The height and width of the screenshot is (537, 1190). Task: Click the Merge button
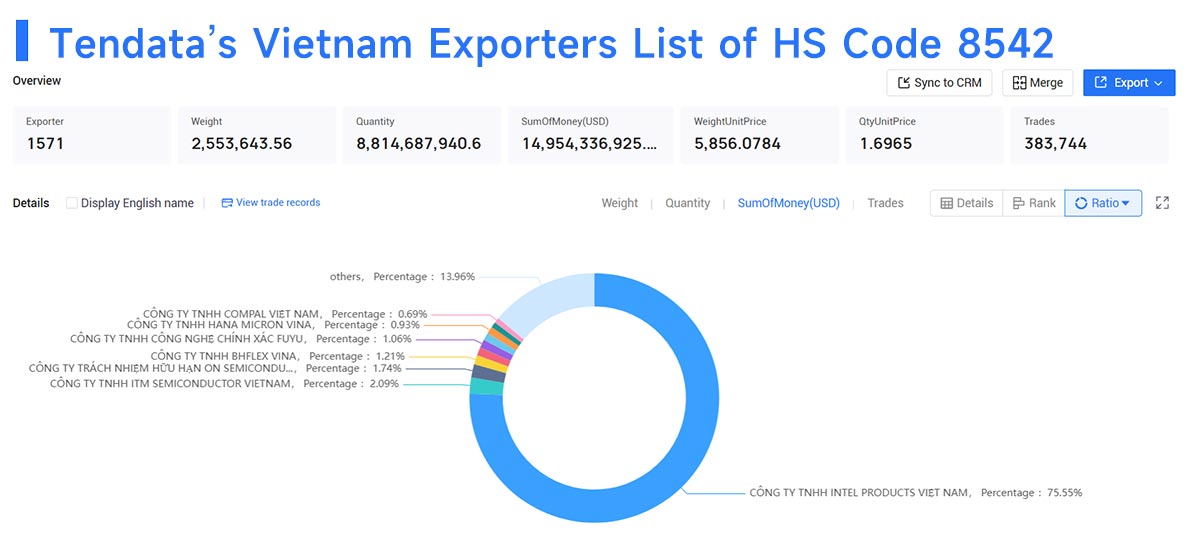click(1037, 83)
